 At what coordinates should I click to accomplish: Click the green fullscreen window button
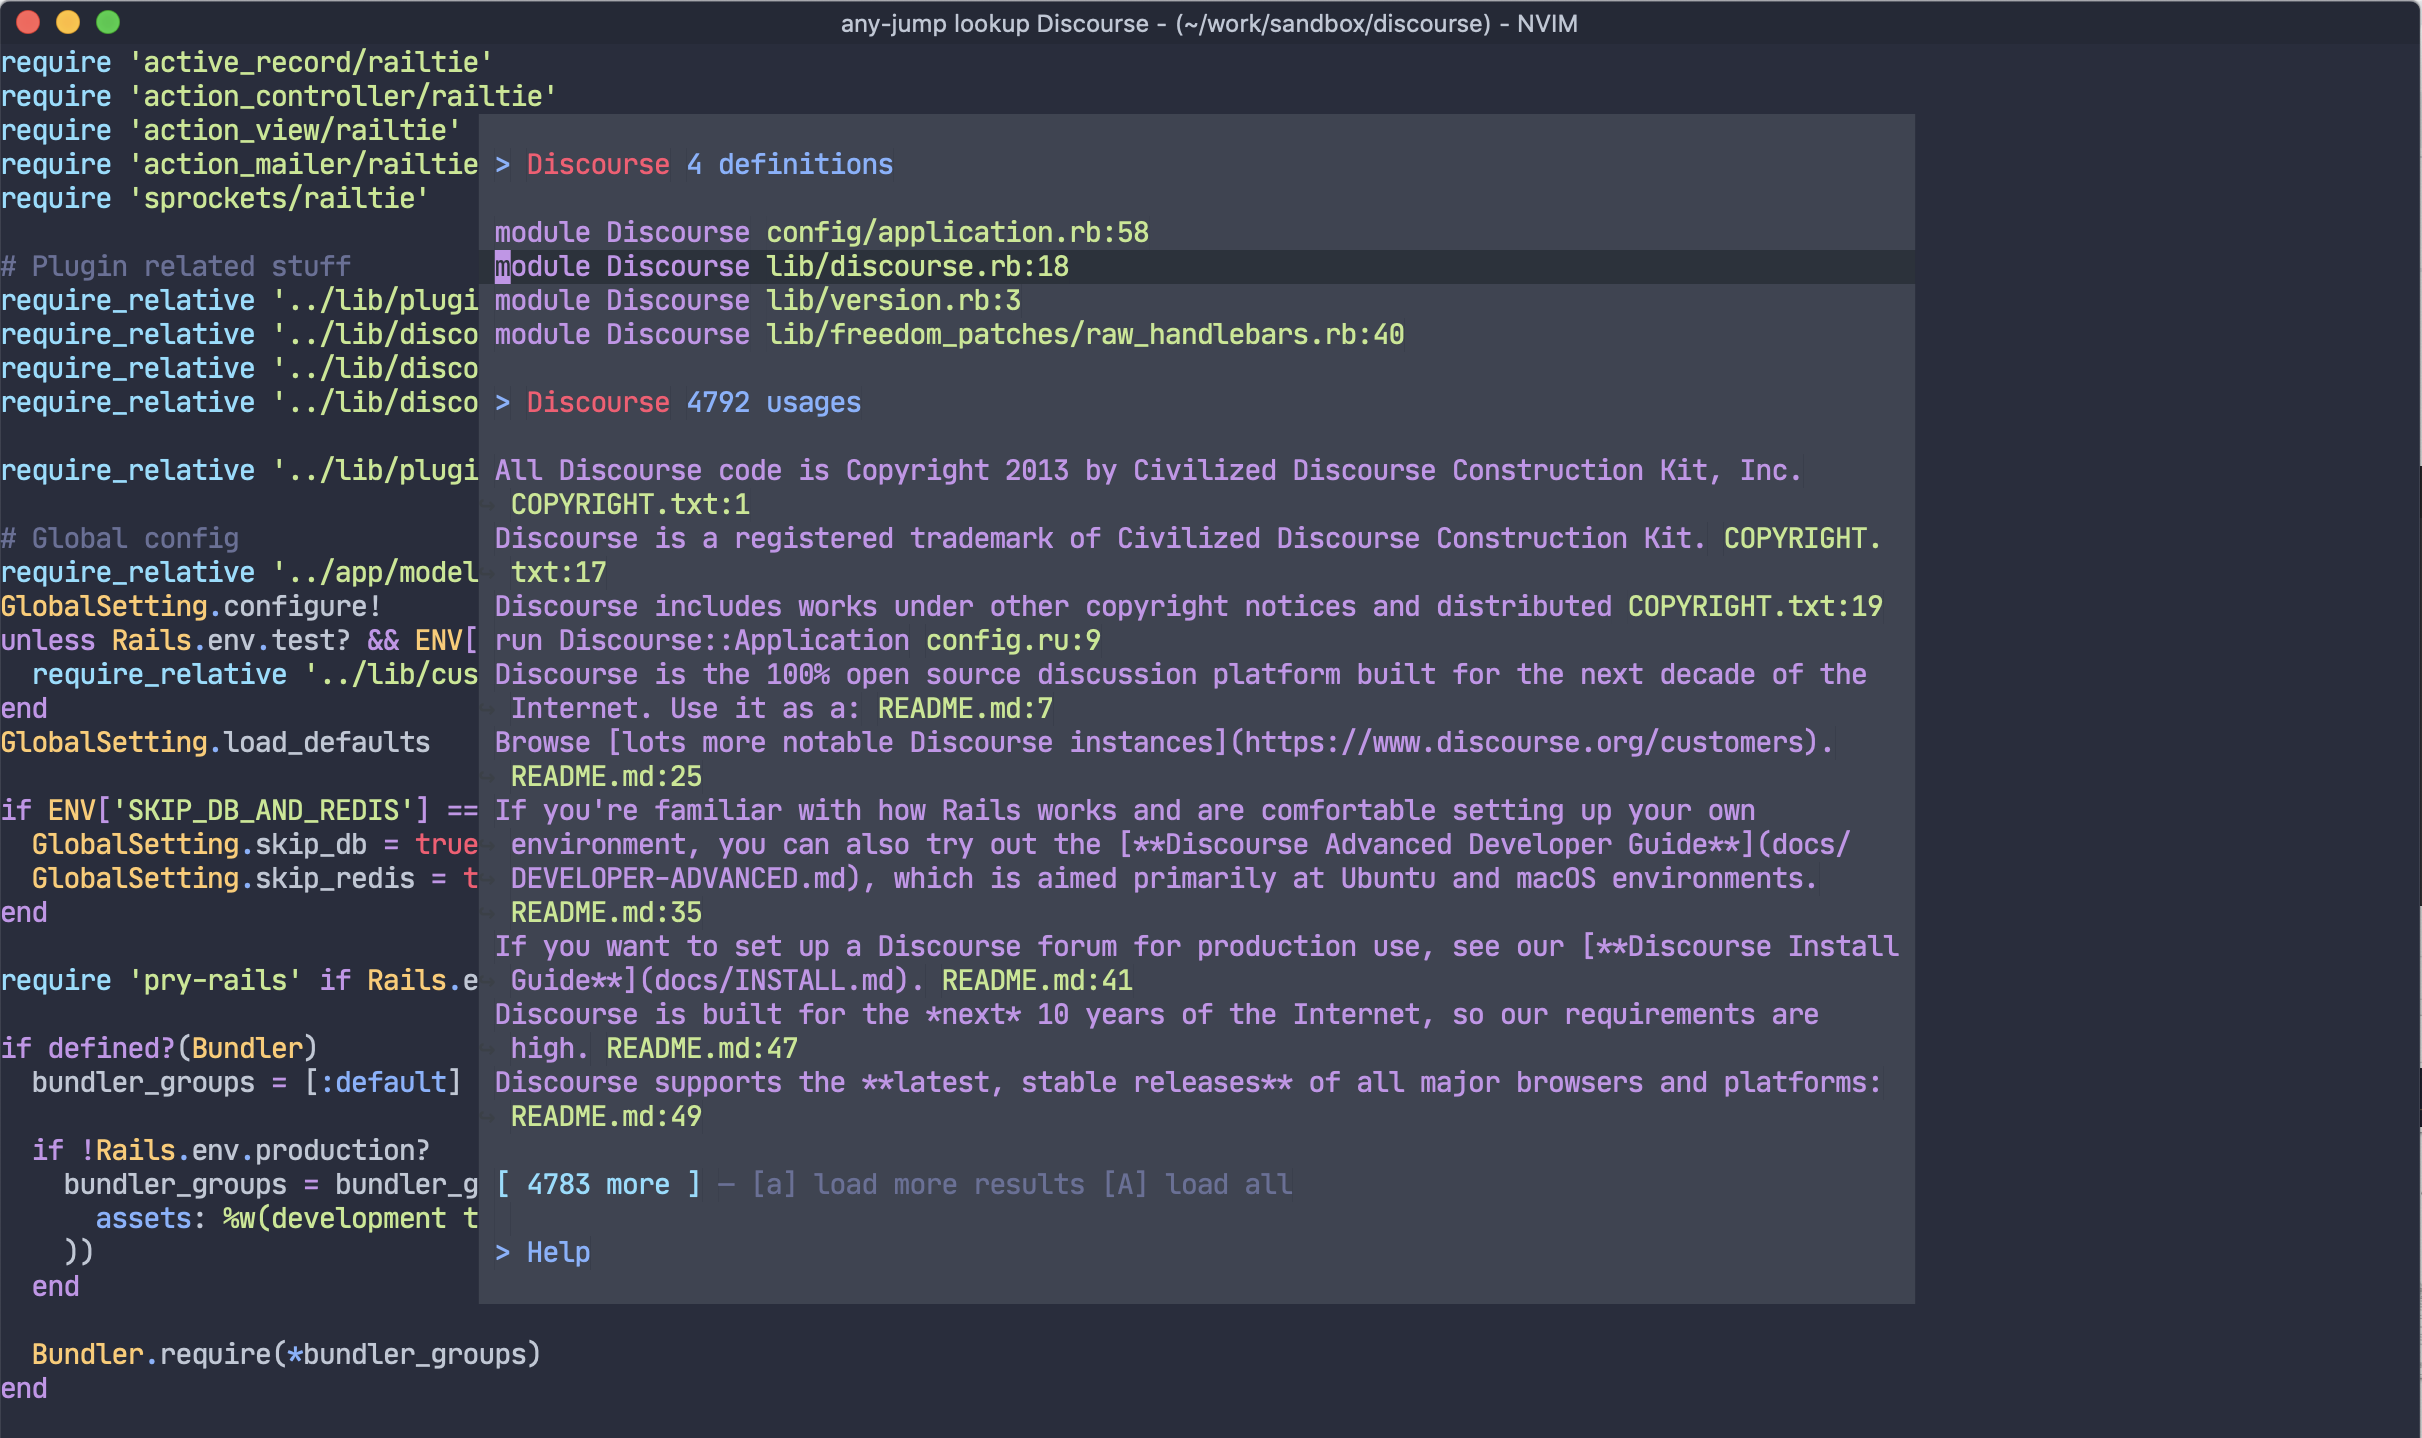tap(108, 22)
